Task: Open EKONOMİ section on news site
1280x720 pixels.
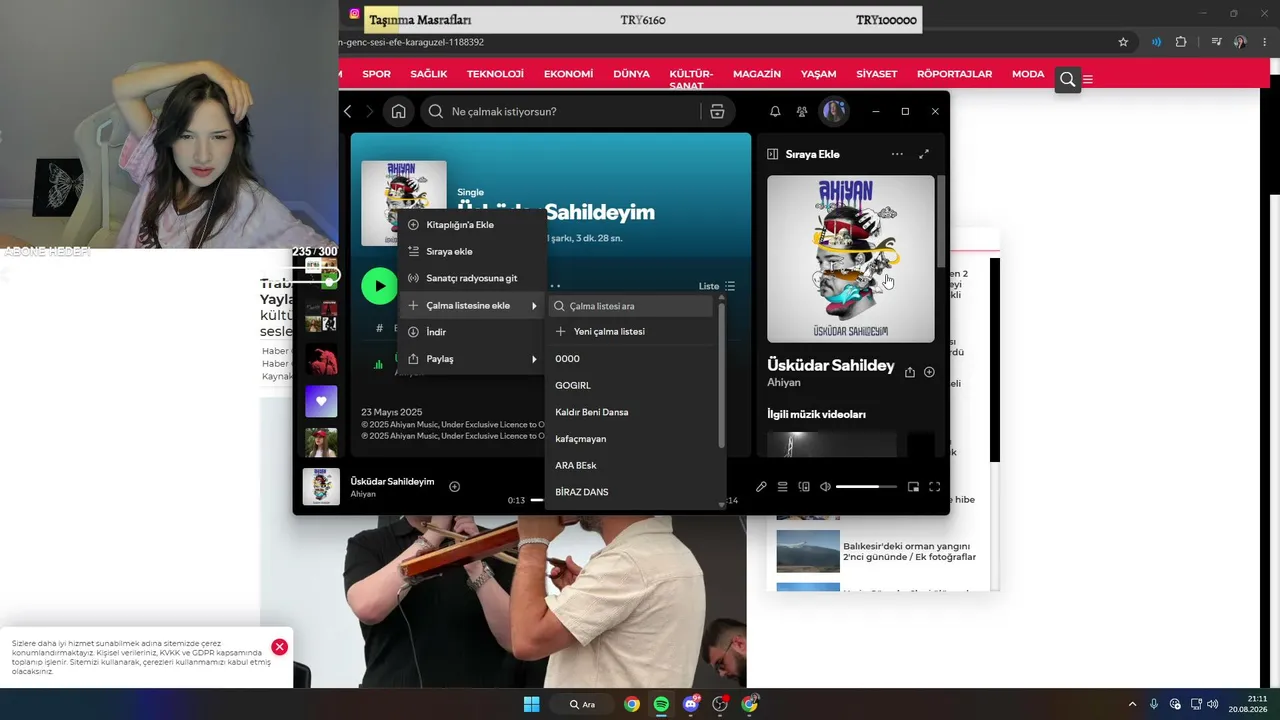Action: (568, 74)
